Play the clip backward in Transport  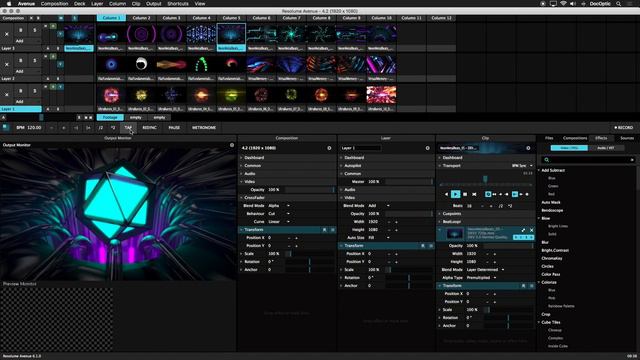coord(446,194)
